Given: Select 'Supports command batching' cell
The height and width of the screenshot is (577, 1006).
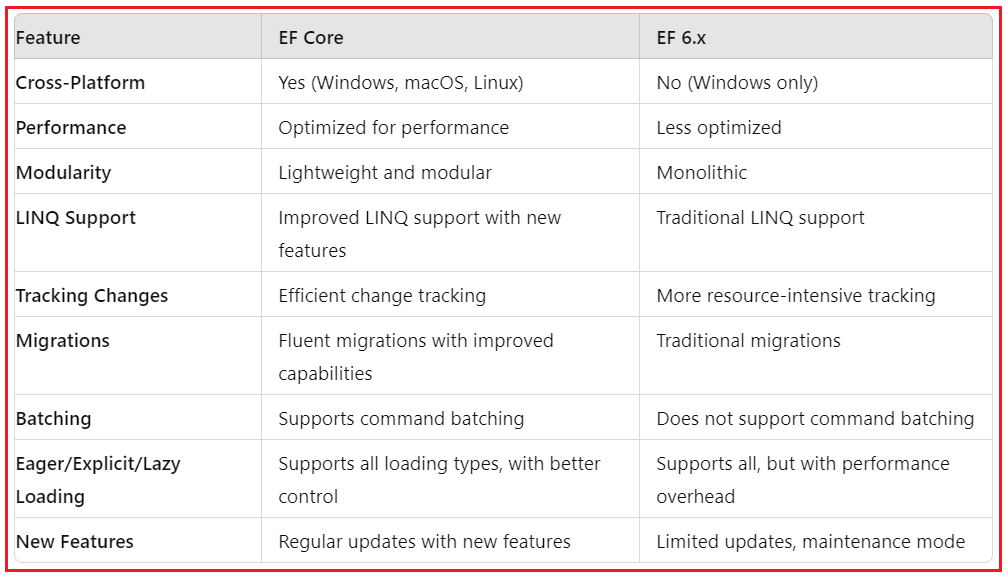Looking at the screenshot, I should (x=401, y=419).
